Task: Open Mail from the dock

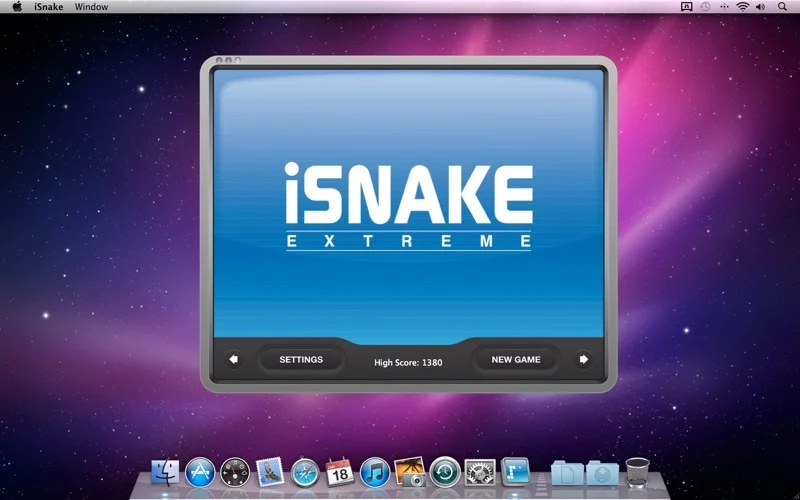Action: 270,471
